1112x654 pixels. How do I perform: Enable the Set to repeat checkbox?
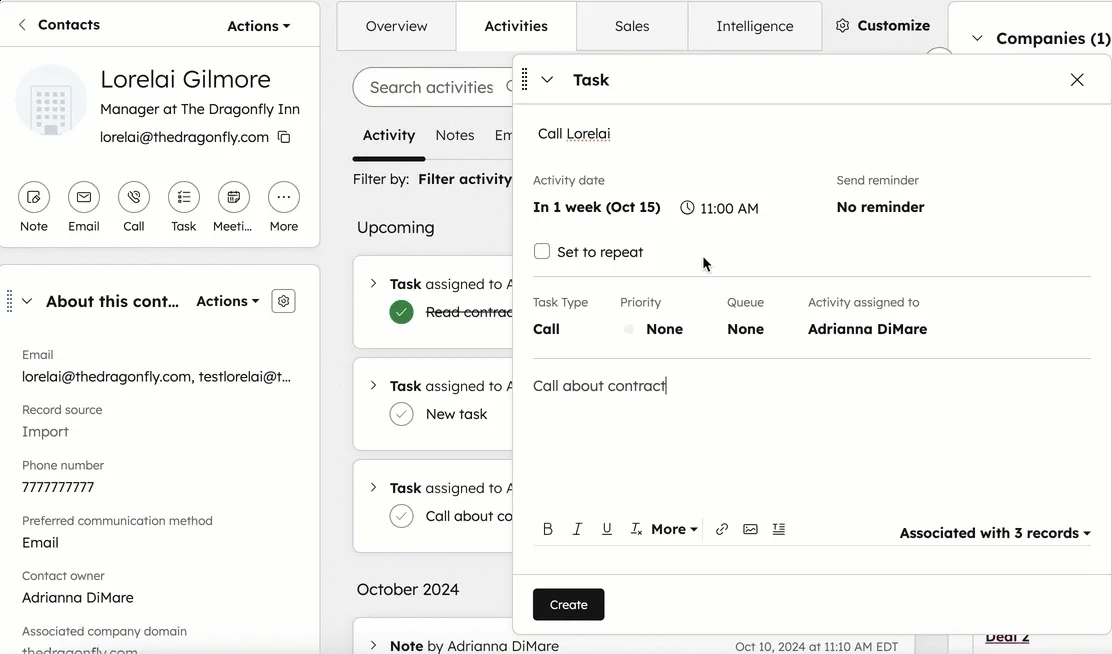(x=542, y=251)
